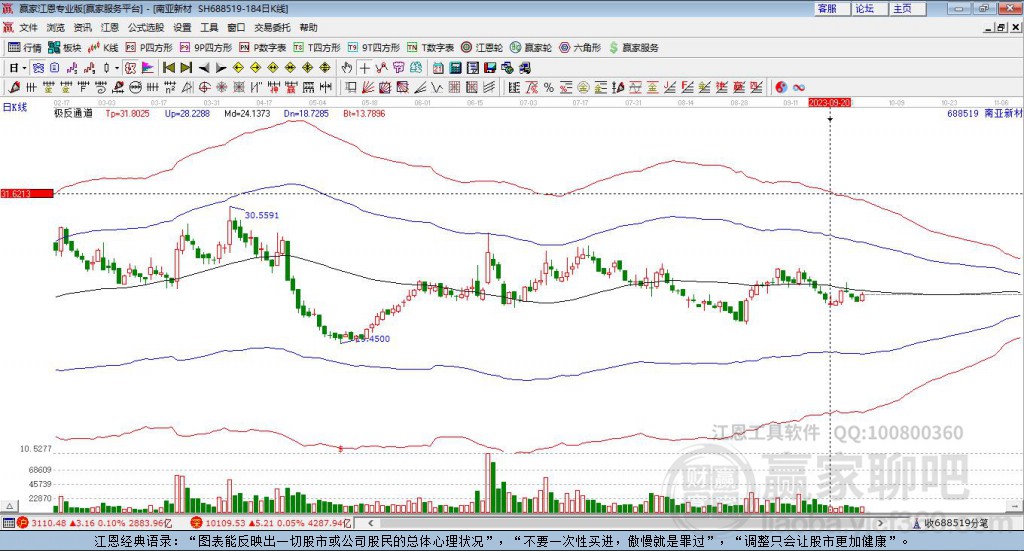Image resolution: width=1024 pixels, height=551 pixels.
Task: Open the 赢家轮 wheel tool
Action: click(x=531, y=48)
